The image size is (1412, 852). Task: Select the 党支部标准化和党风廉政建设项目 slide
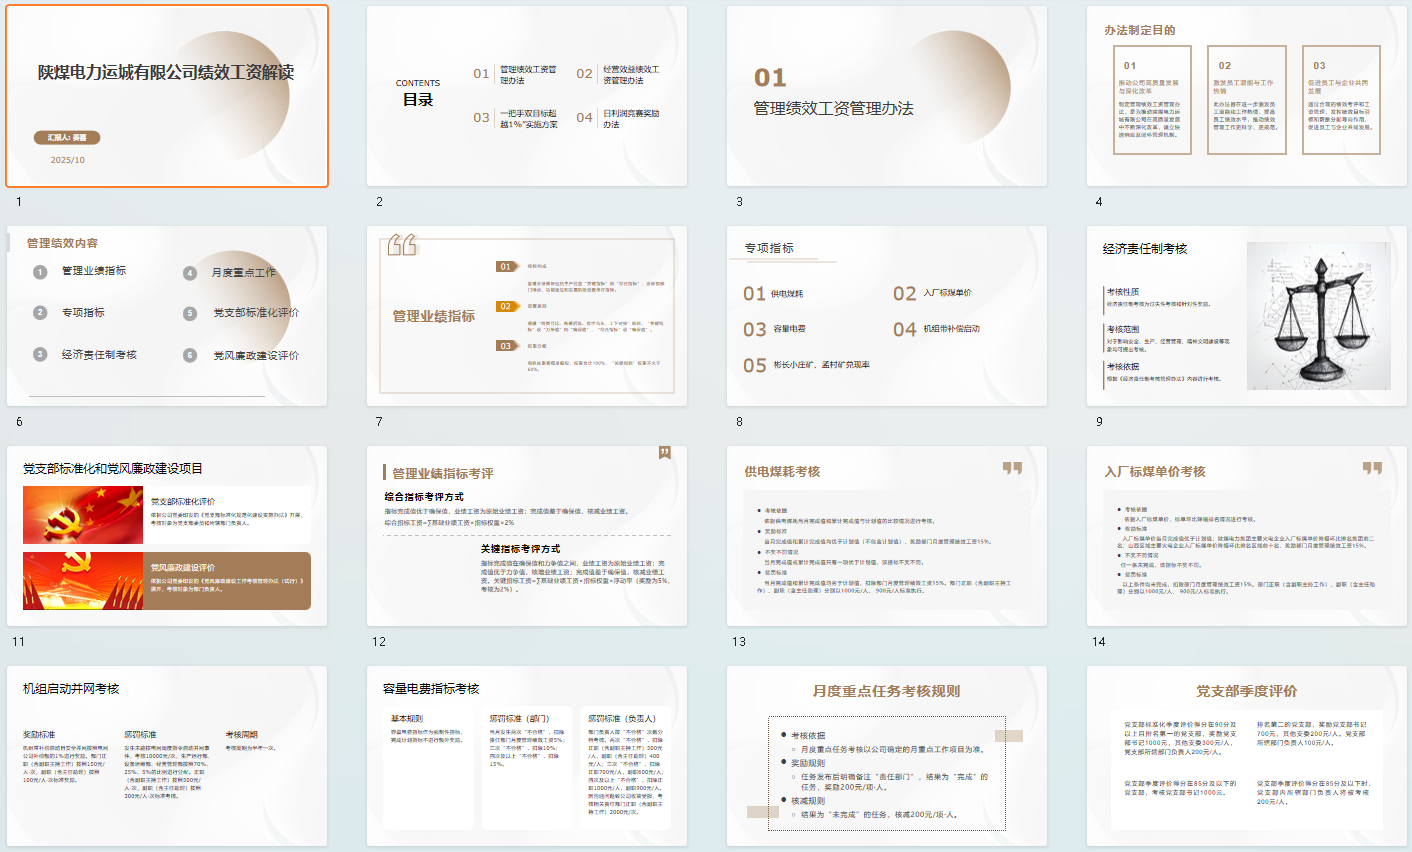[x=167, y=536]
